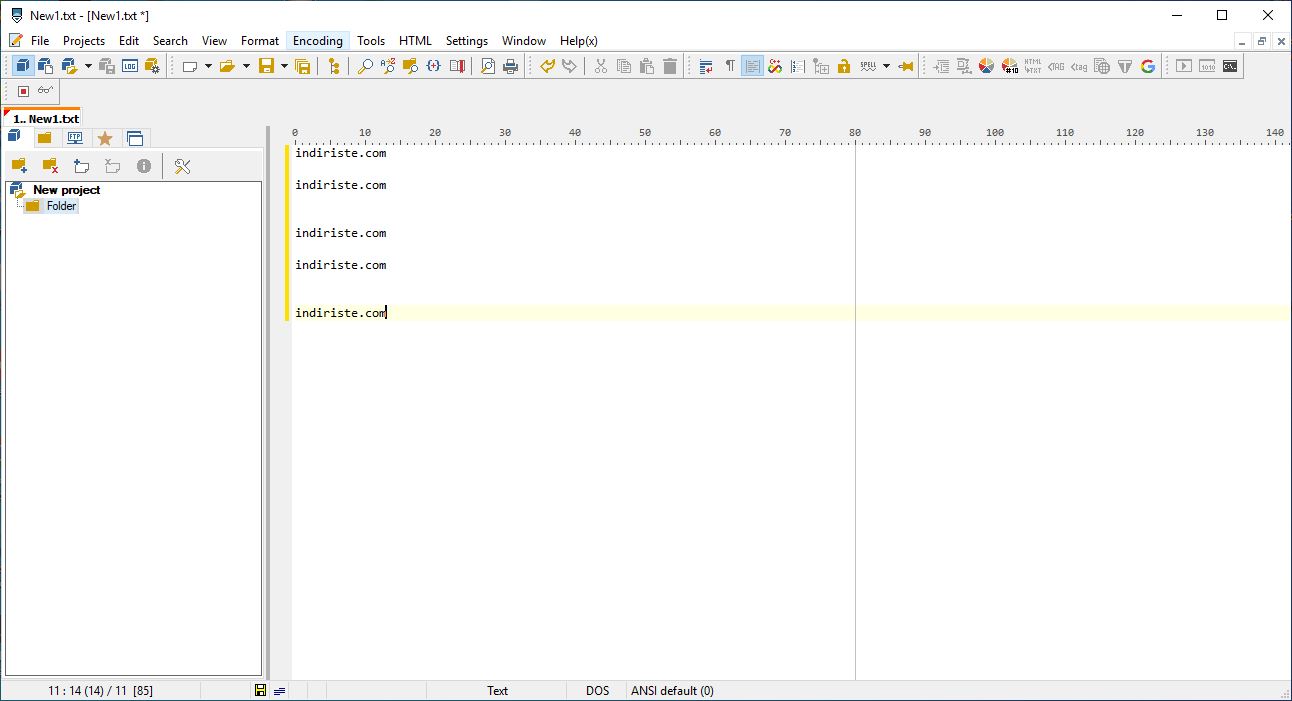Click the printer icon
Image resolution: width=1292 pixels, height=701 pixels.
(510, 66)
